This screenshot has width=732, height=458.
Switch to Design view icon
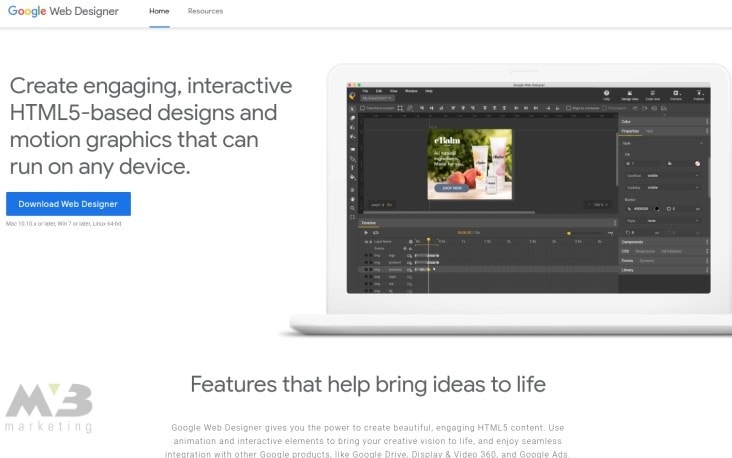coord(629,95)
